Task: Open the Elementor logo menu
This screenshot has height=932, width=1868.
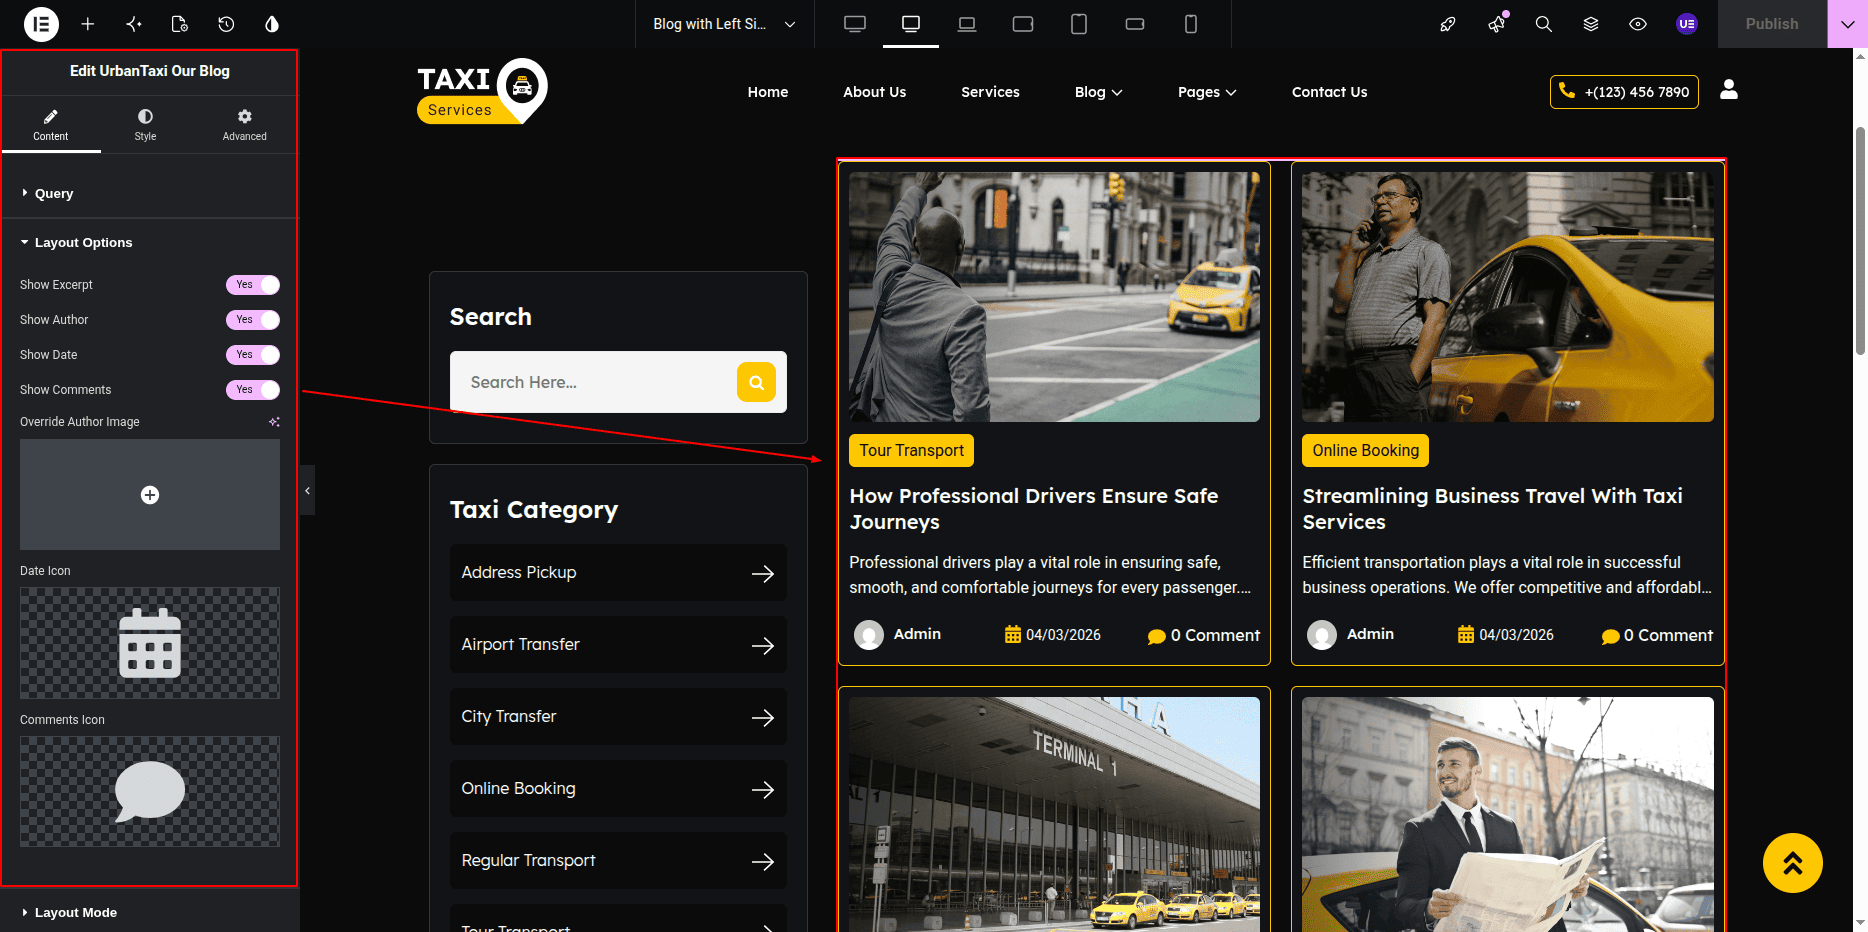Action: point(41,24)
